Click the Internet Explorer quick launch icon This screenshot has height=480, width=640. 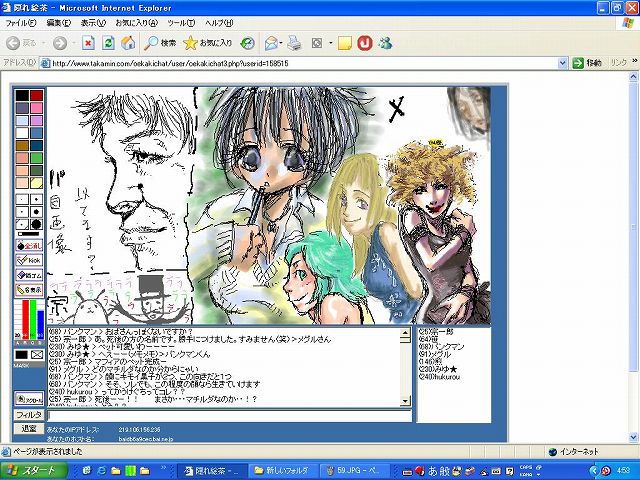102,471
